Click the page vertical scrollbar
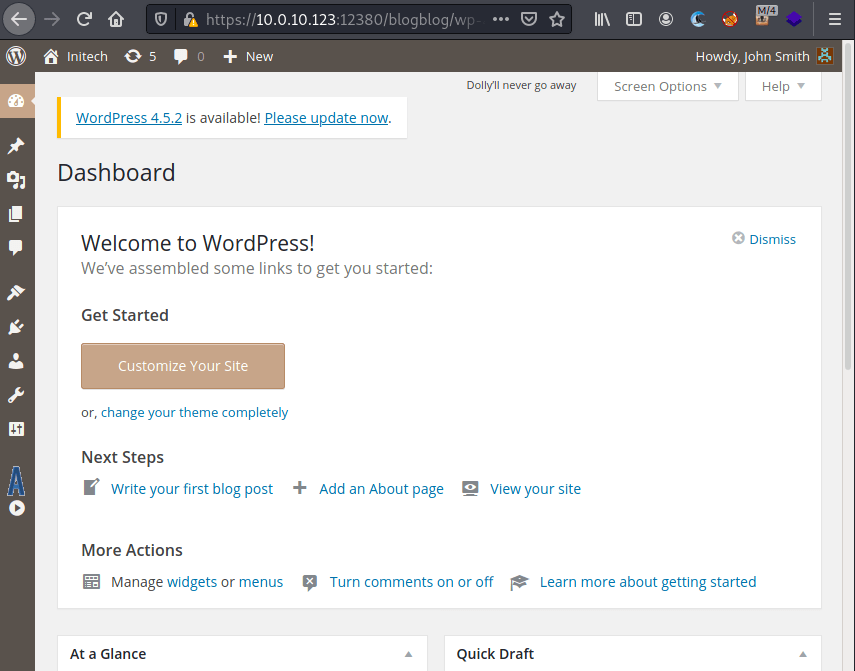This screenshot has width=855, height=671. coord(848,205)
